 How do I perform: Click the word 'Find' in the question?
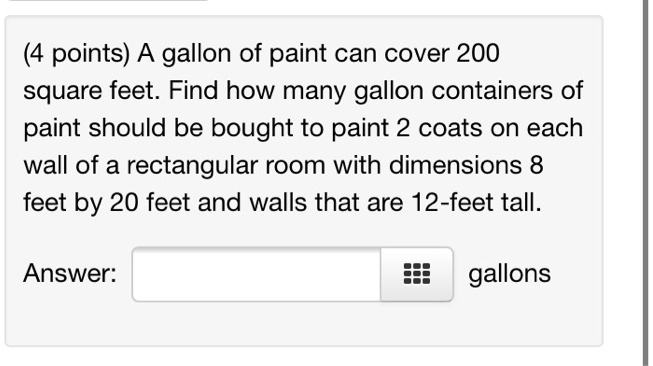193,90
